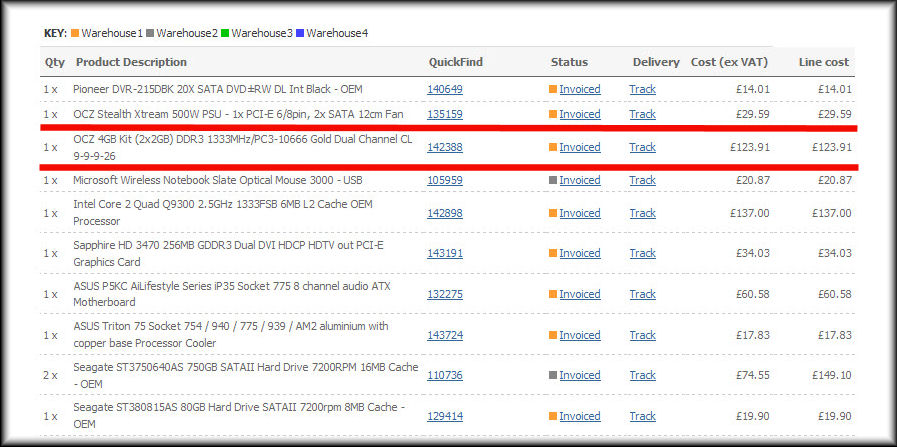897x447 pixels.
Task: Track delivery of Seagate 80GB drive
Action: pyautogui.click(x=642, y=416)
